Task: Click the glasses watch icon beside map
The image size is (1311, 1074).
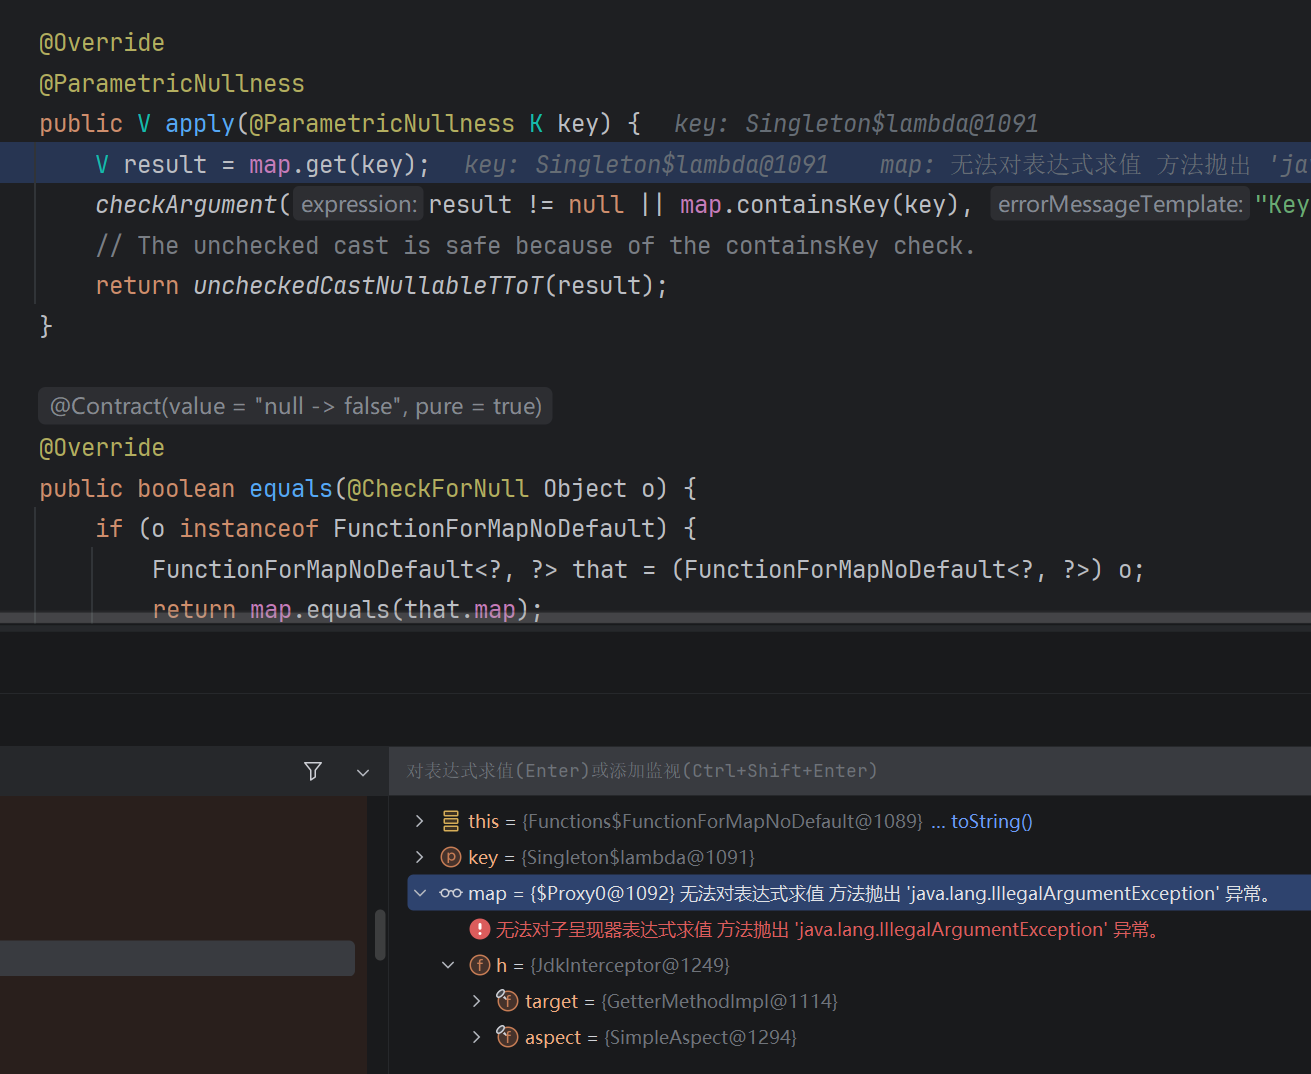Action: 451,893
